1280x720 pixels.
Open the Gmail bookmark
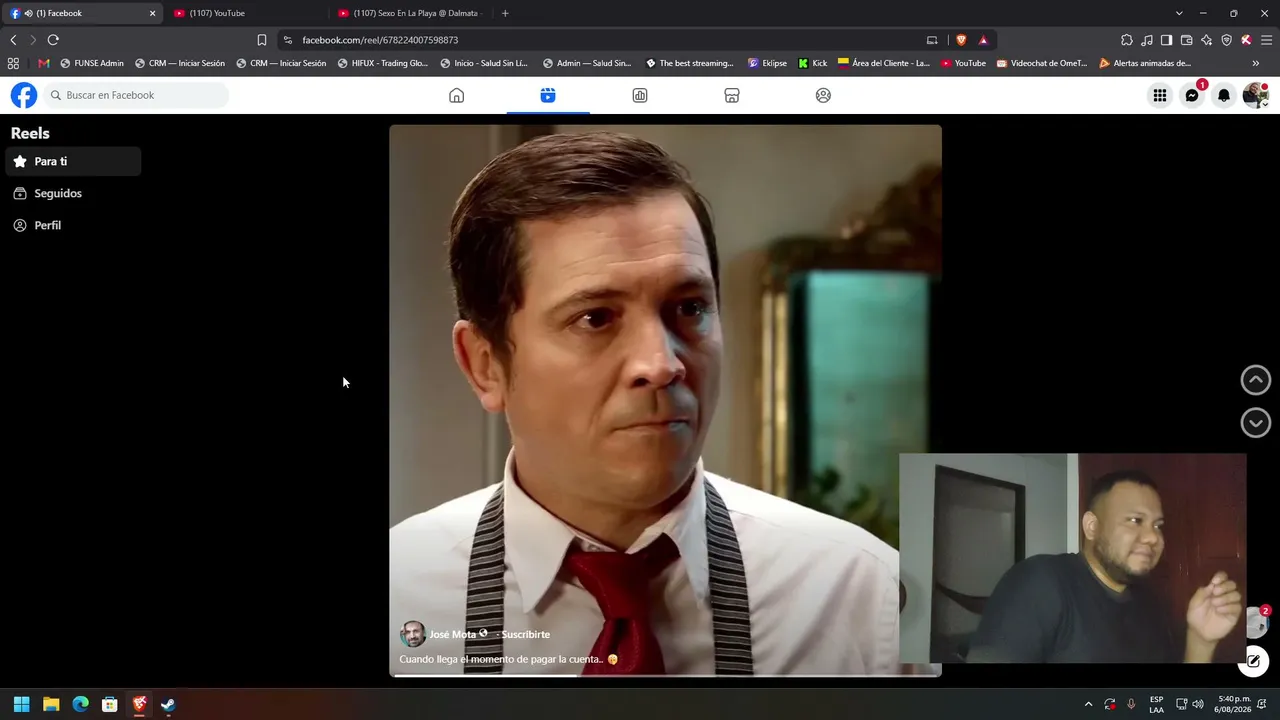point(43,63)
